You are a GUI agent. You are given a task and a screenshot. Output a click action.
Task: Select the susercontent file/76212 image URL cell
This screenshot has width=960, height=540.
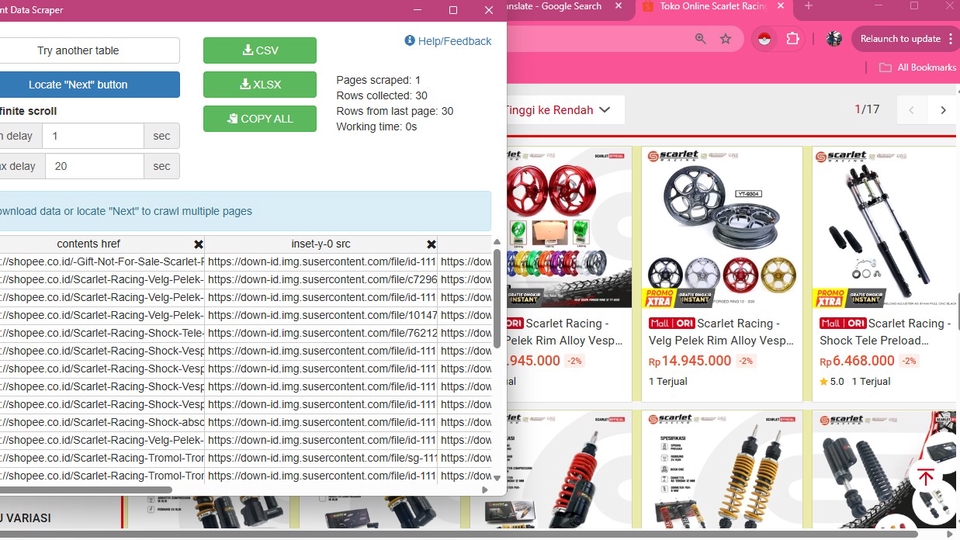[321, 333]
